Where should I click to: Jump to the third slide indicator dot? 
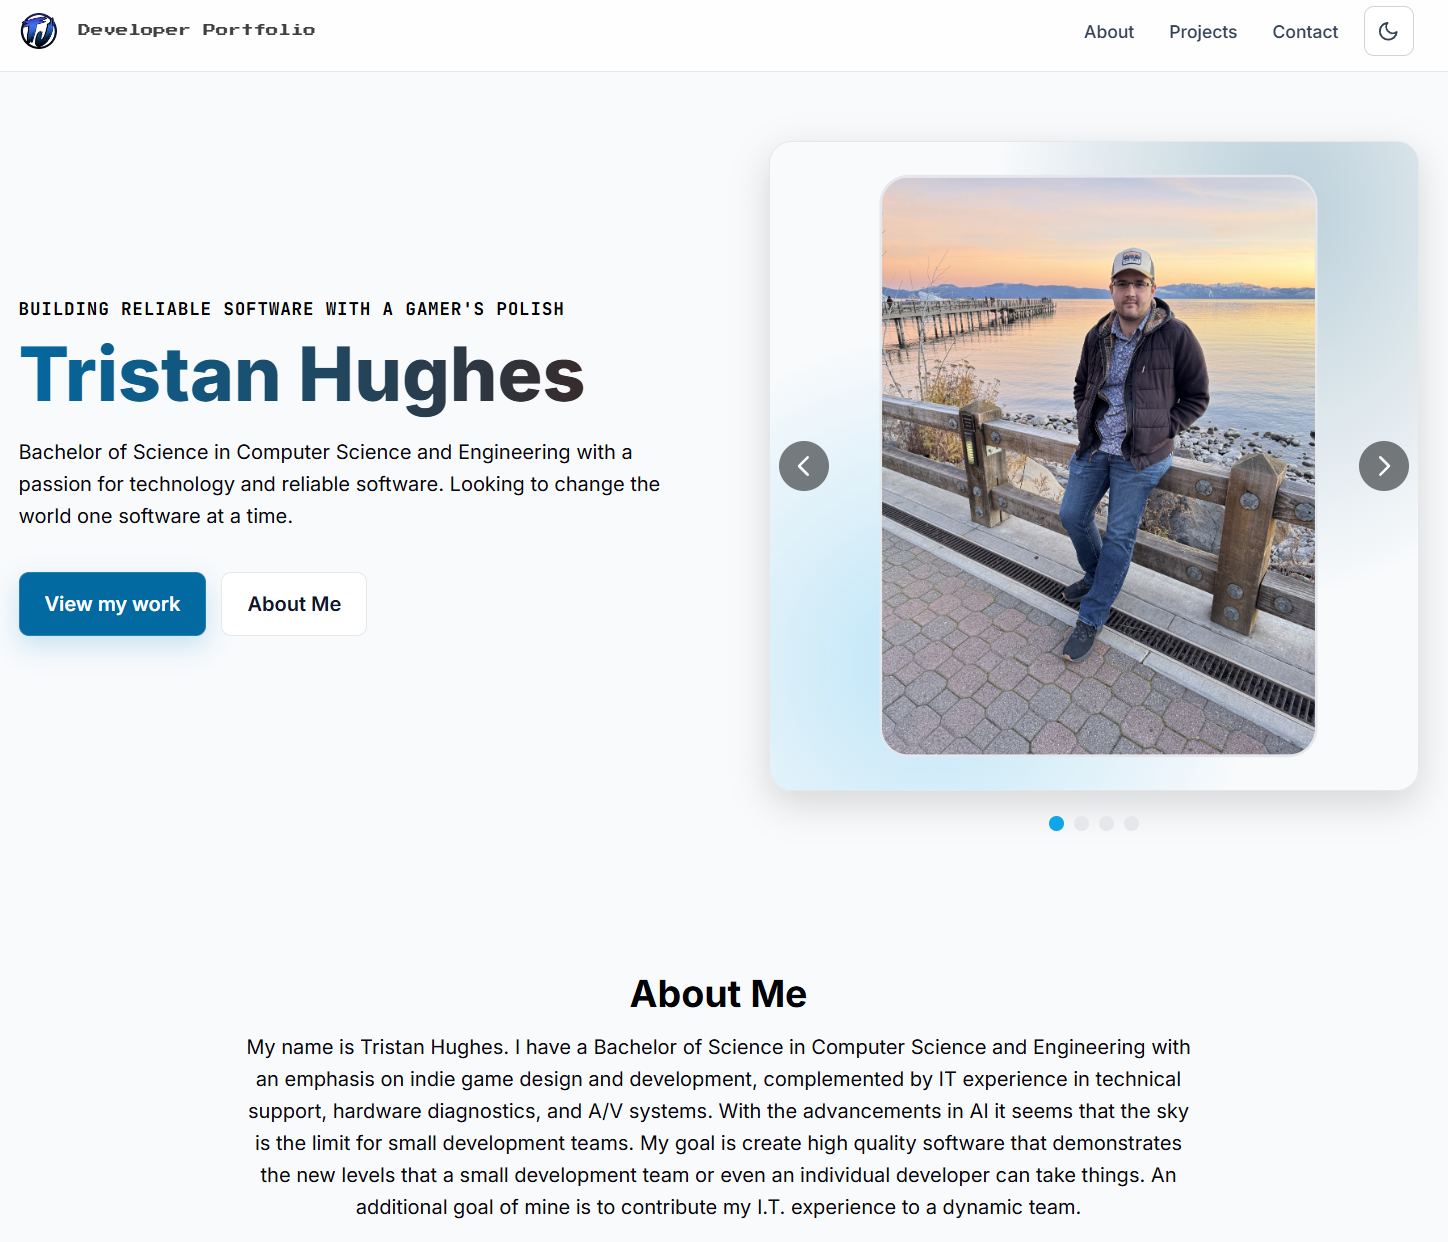(1106, 823)
